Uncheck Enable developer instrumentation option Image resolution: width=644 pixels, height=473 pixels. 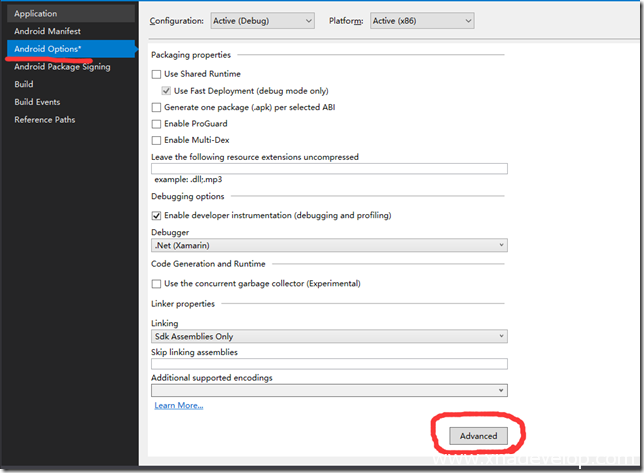tap(156, 215)
